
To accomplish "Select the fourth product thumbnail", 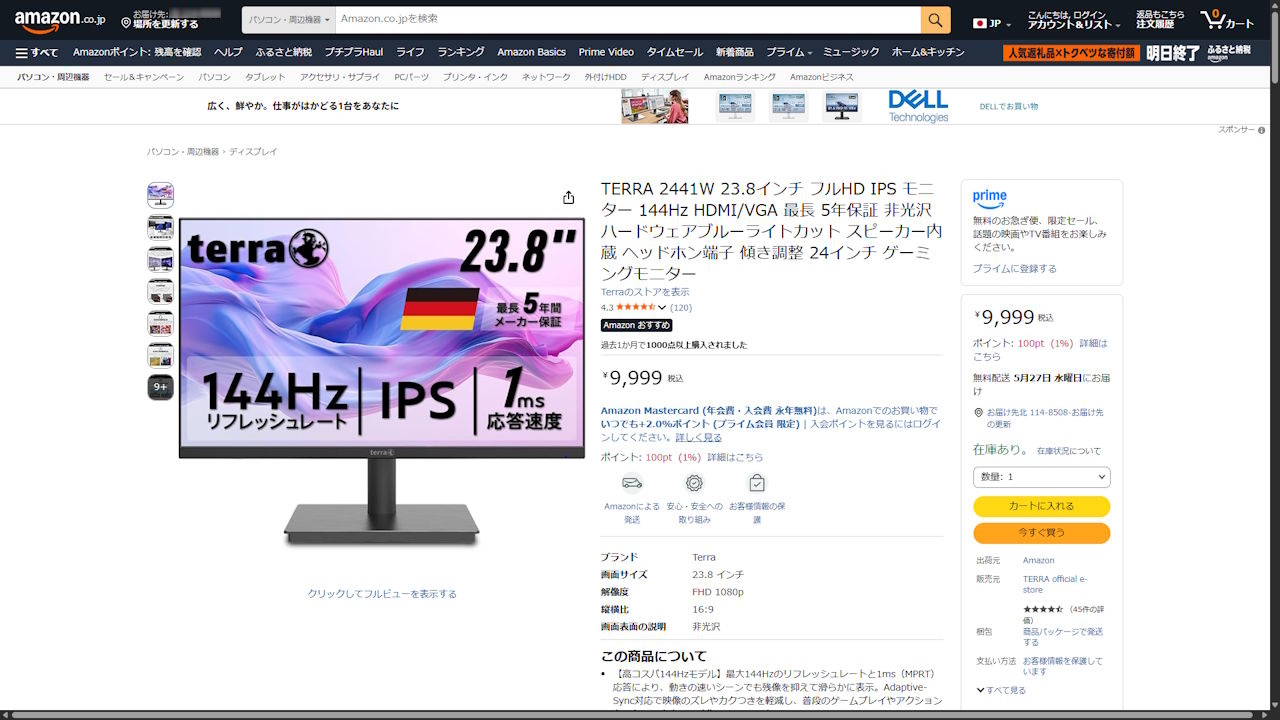I will pyautogui.click(x=160, y=291).
